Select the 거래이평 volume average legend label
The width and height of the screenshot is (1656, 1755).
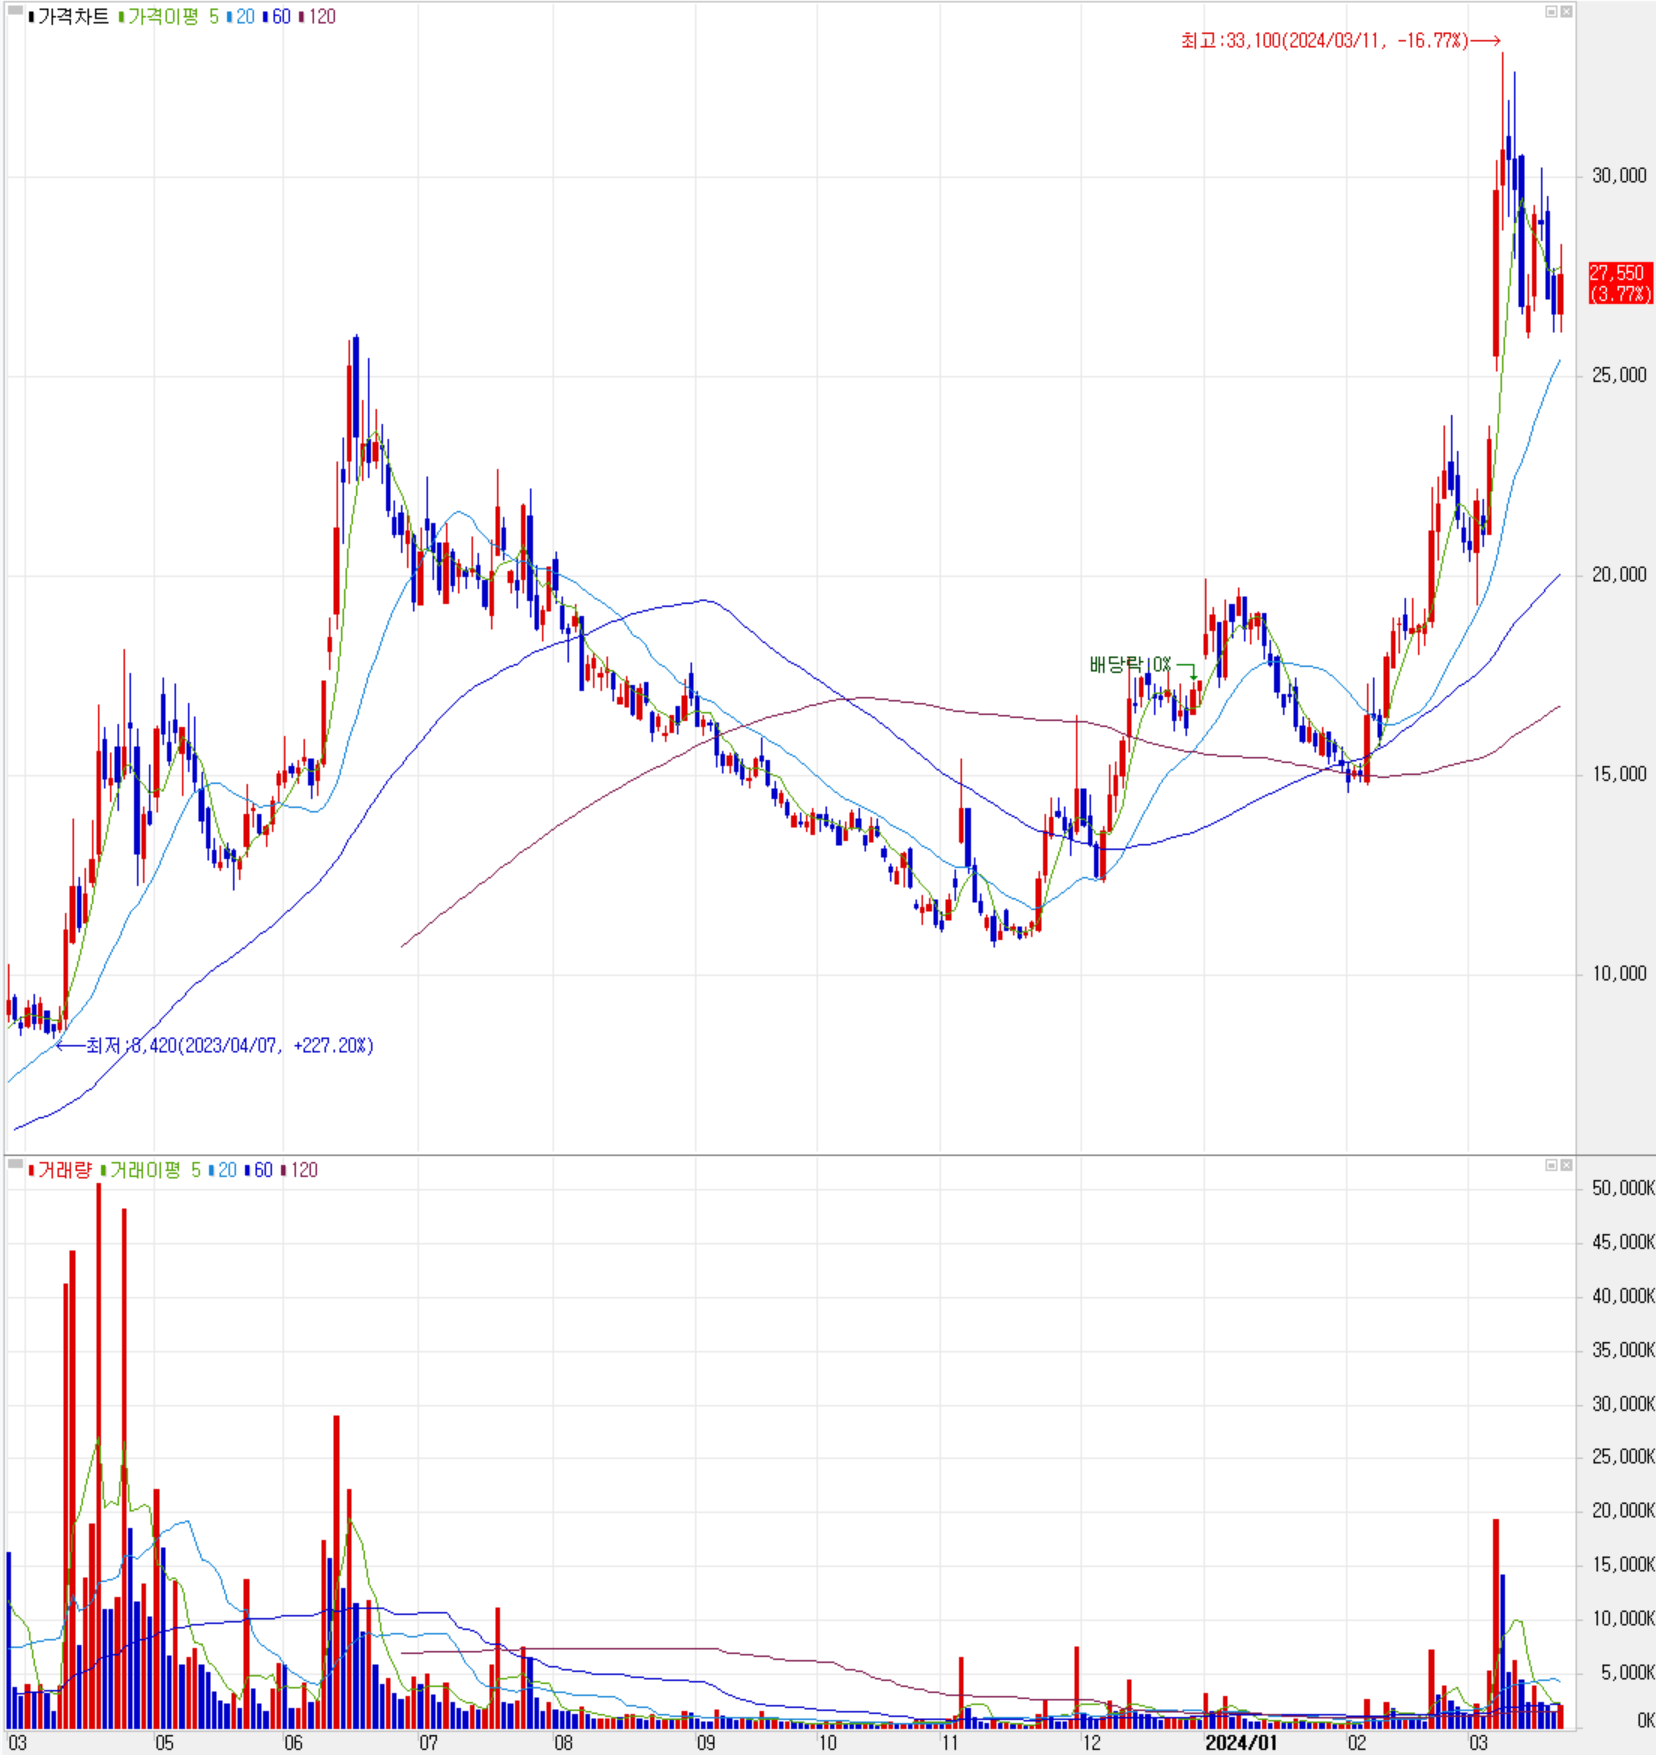click(145, 1170)
